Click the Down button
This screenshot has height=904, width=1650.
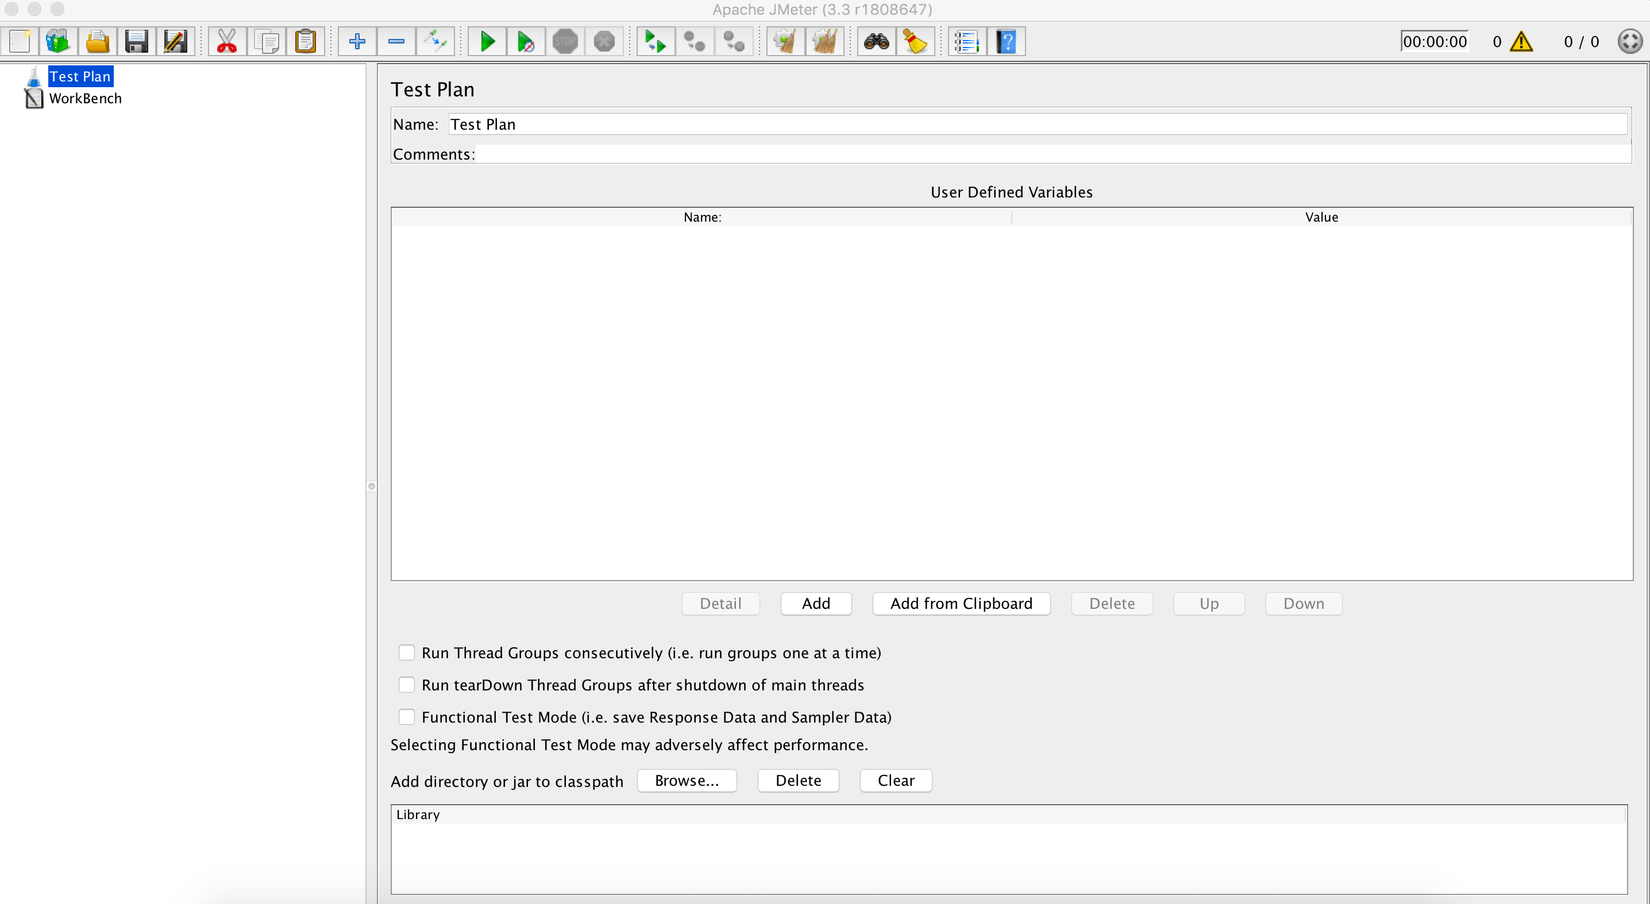(x=1303, y=603)
